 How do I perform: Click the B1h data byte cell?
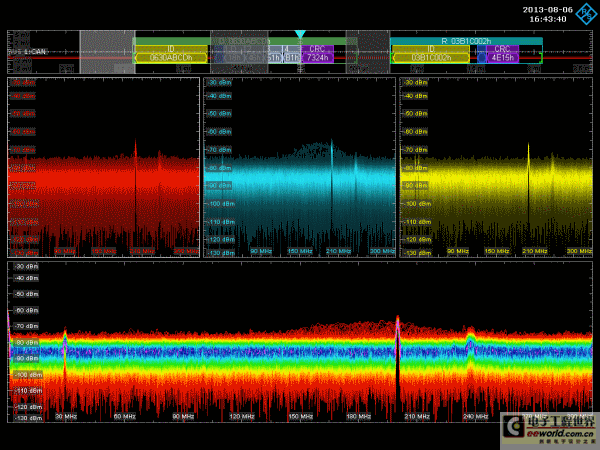(x=292, y=58)
